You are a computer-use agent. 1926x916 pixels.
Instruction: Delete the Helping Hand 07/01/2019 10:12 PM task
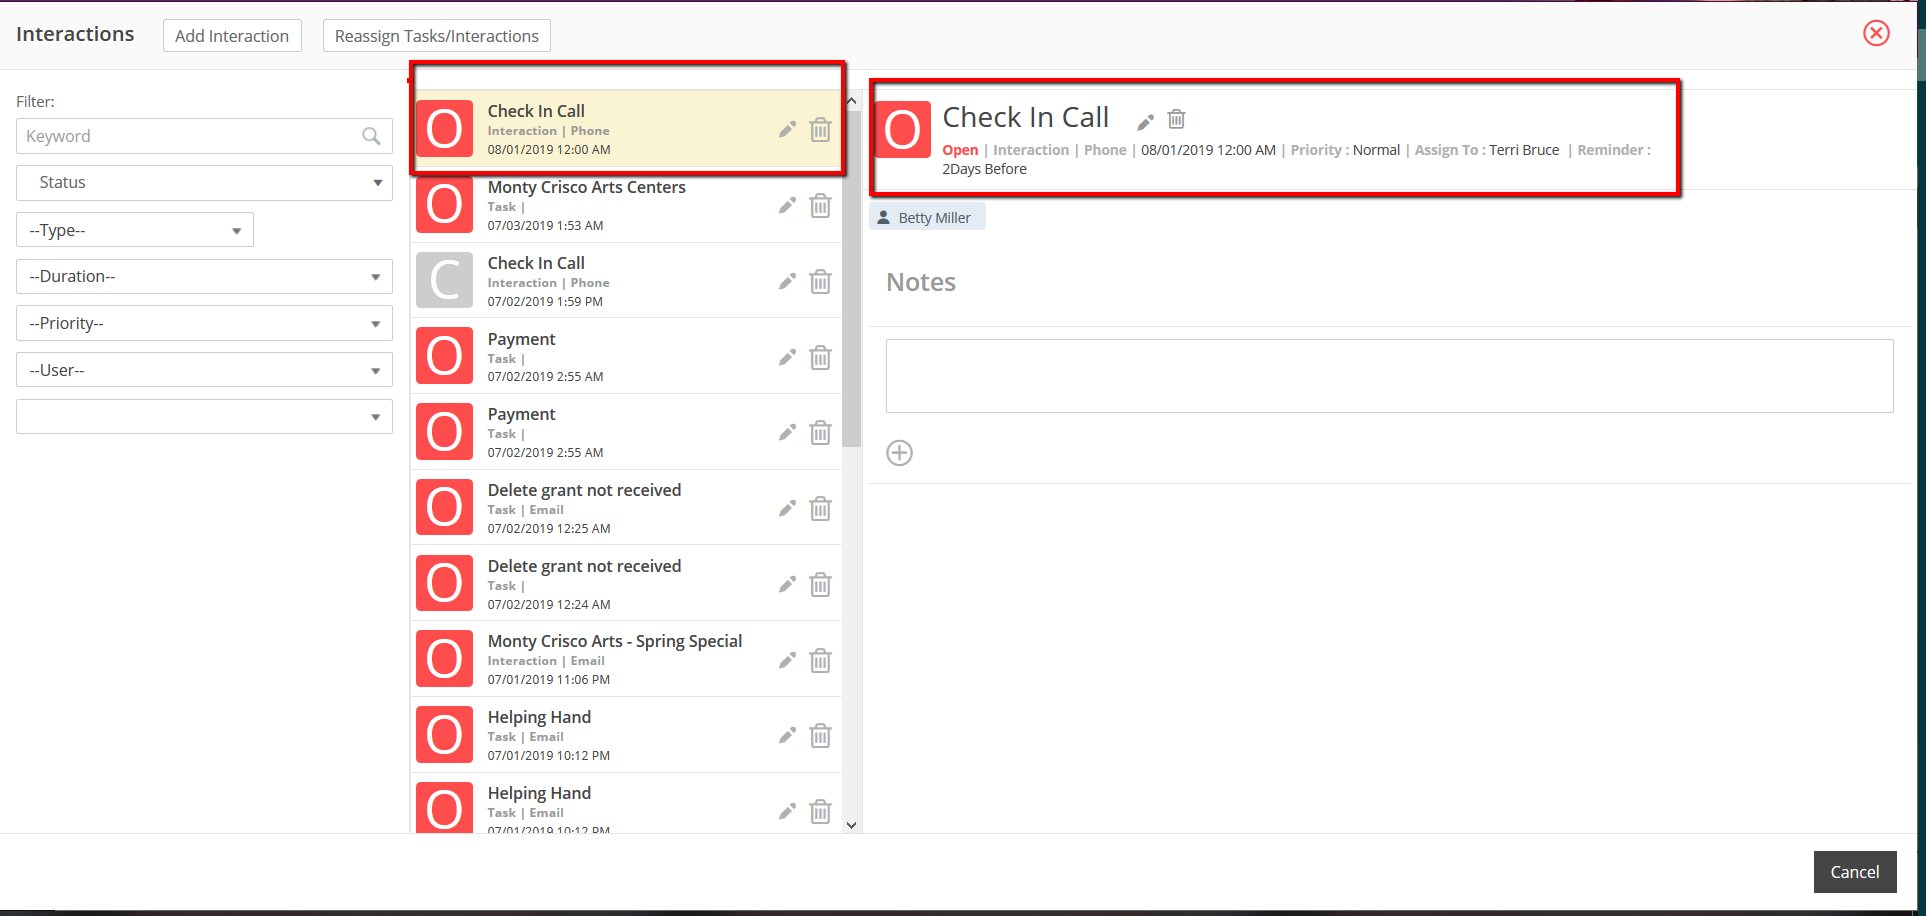click(820, 736)
